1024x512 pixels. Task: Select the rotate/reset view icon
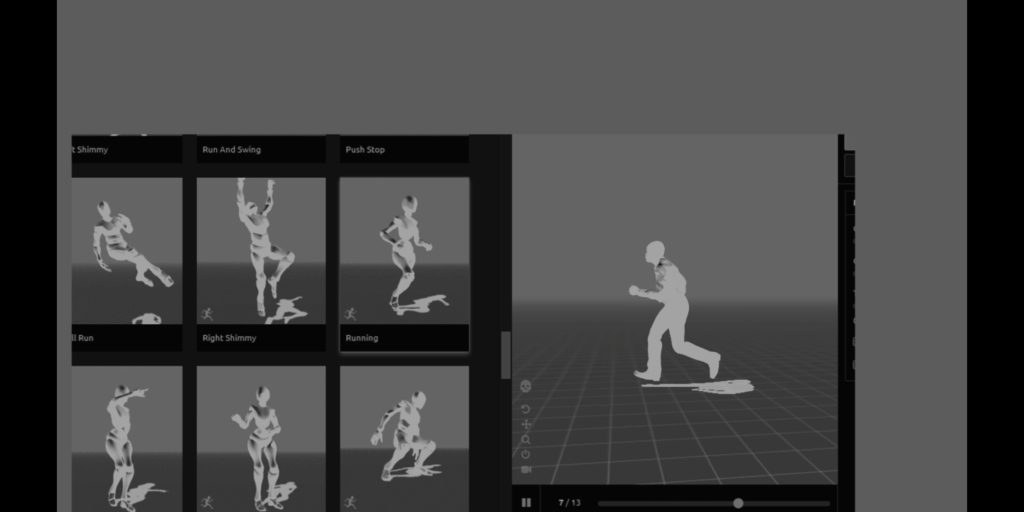[x=526, y=409]
